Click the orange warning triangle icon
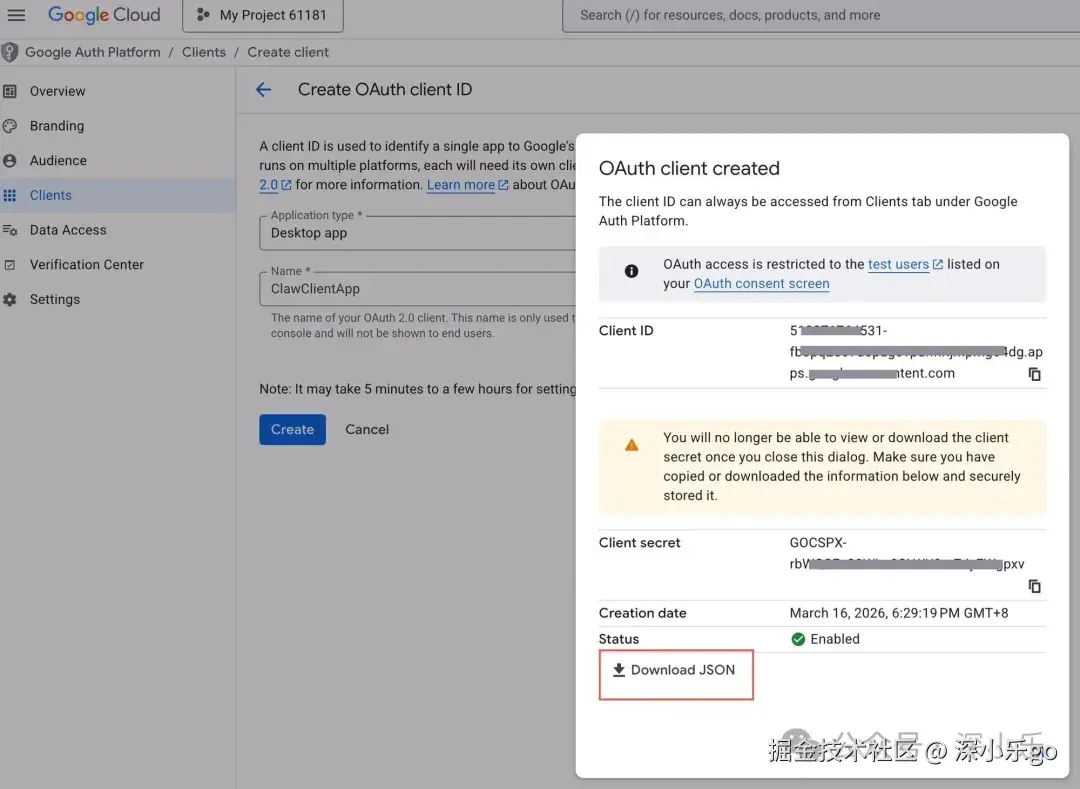 pos(631,445)
